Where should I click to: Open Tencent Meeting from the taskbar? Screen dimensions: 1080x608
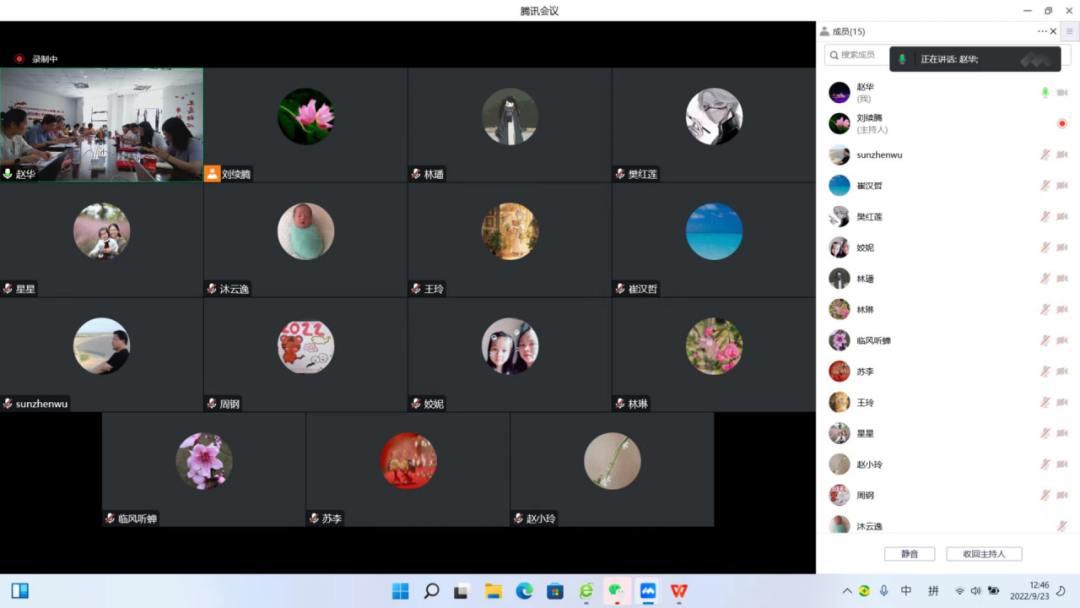coord(648,591)
